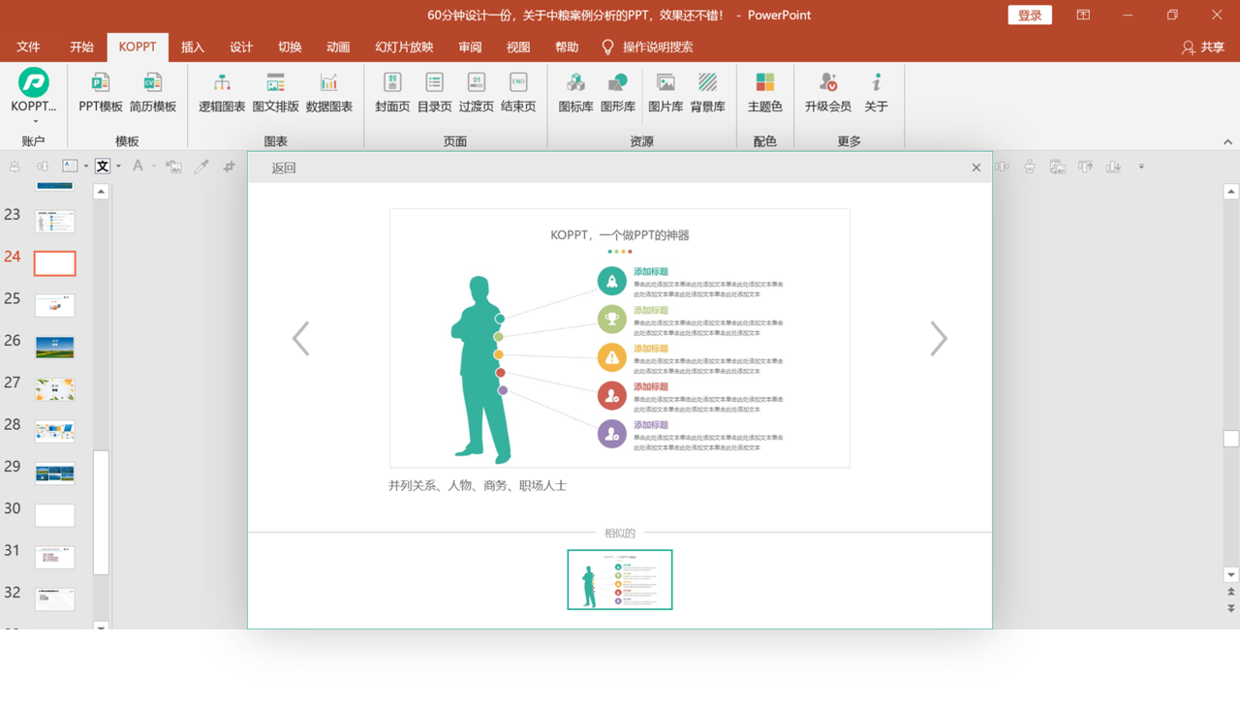The height and width of the screenshot is (704, 1240).
Task: Close the template preview panel
Action: coord(976,168)
